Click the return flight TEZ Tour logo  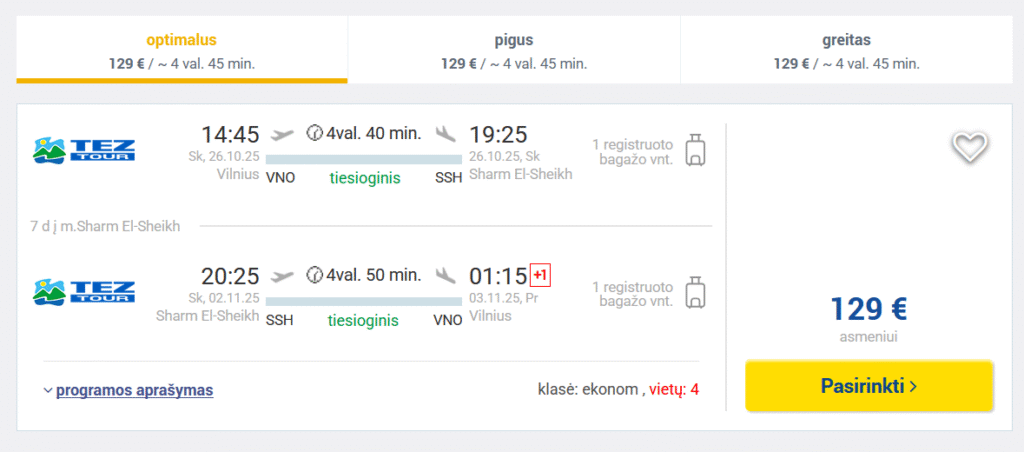[84, 291]
